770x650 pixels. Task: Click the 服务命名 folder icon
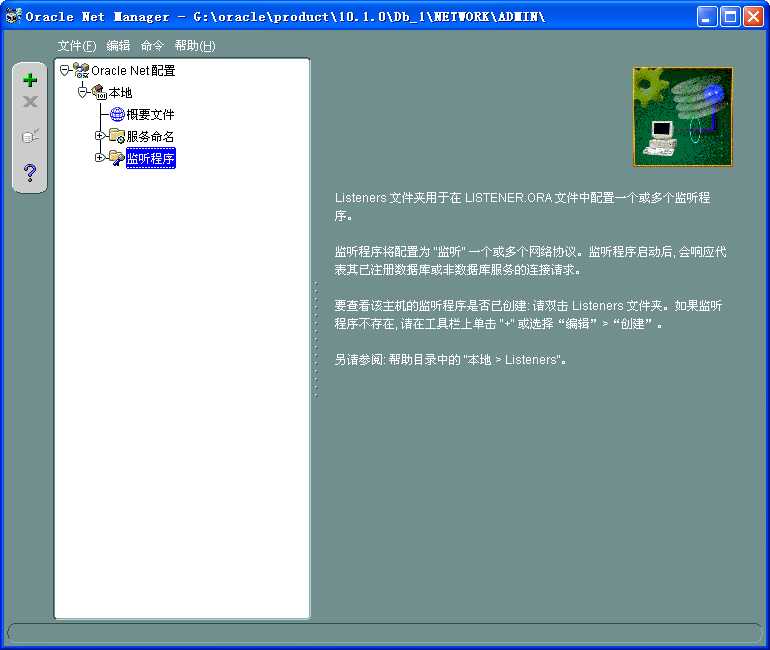[x=117, y=136]
